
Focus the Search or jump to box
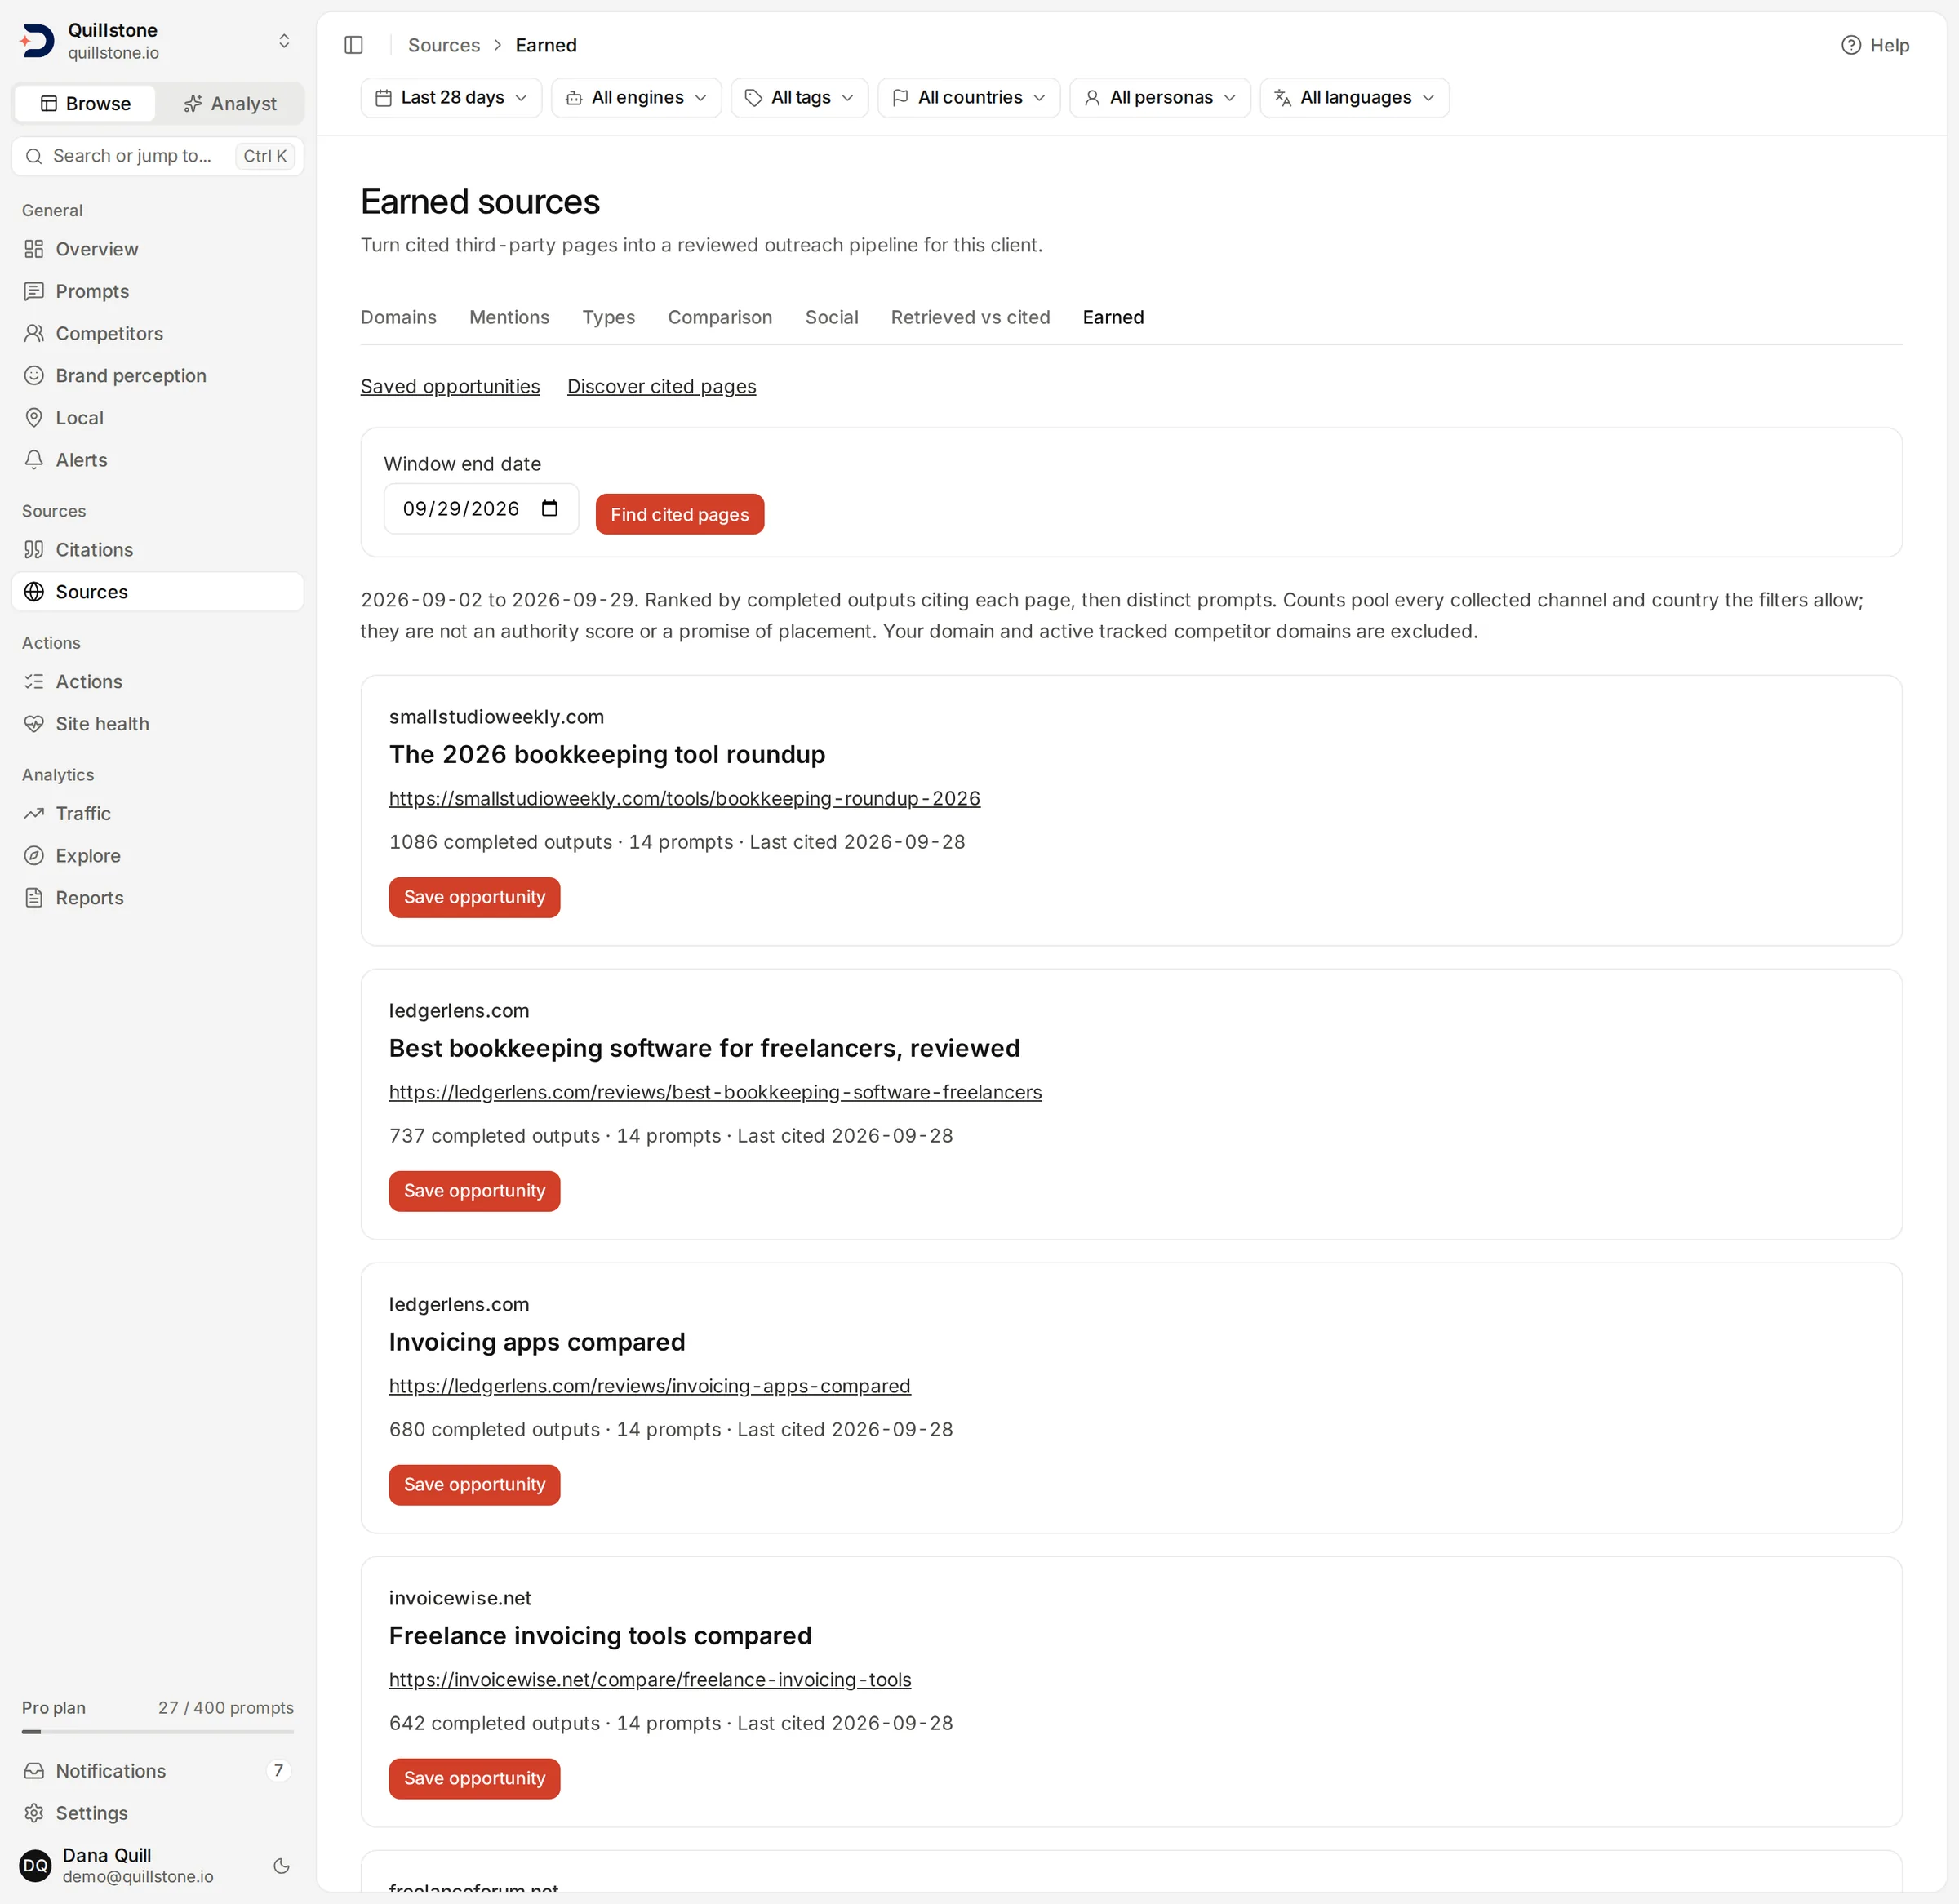(157, 156)
